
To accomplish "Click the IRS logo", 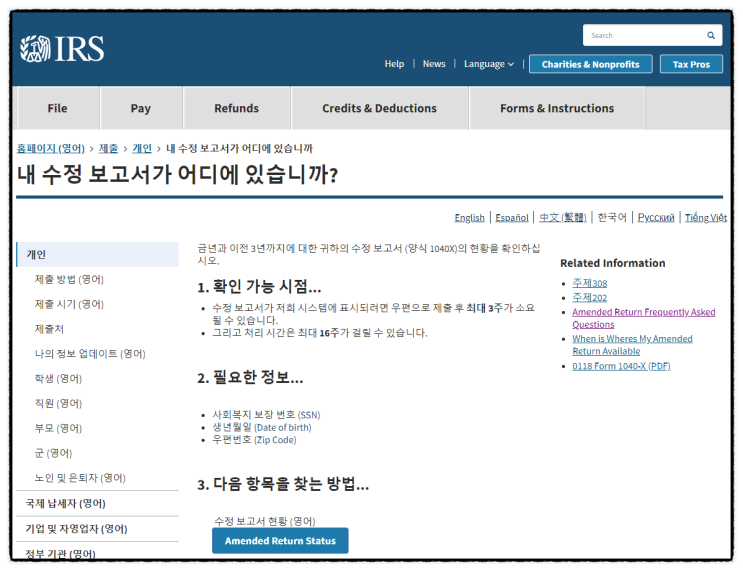I will pos(62,49).
